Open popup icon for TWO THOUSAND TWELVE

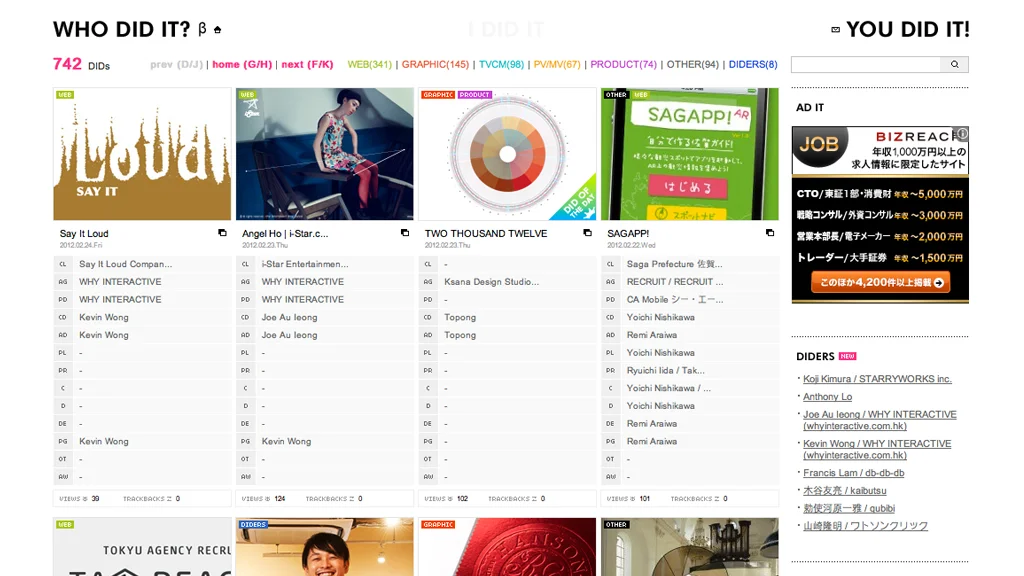coord(587,233)
